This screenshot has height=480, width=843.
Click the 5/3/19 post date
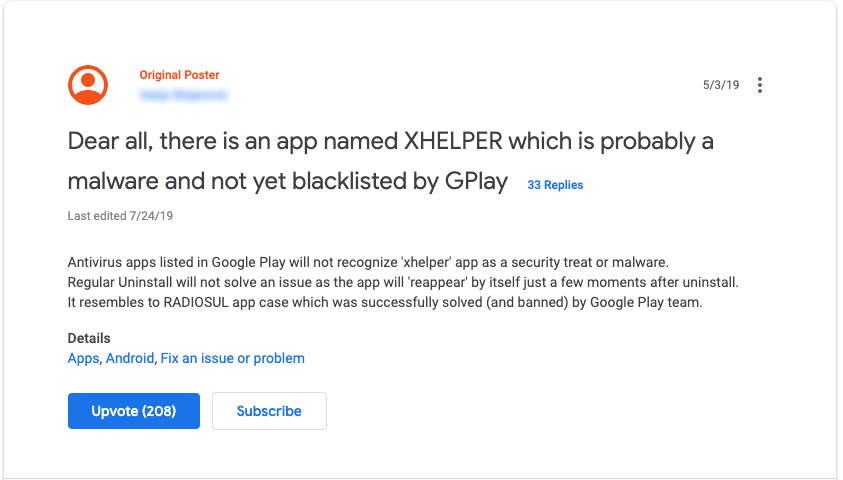pos(721,85)
